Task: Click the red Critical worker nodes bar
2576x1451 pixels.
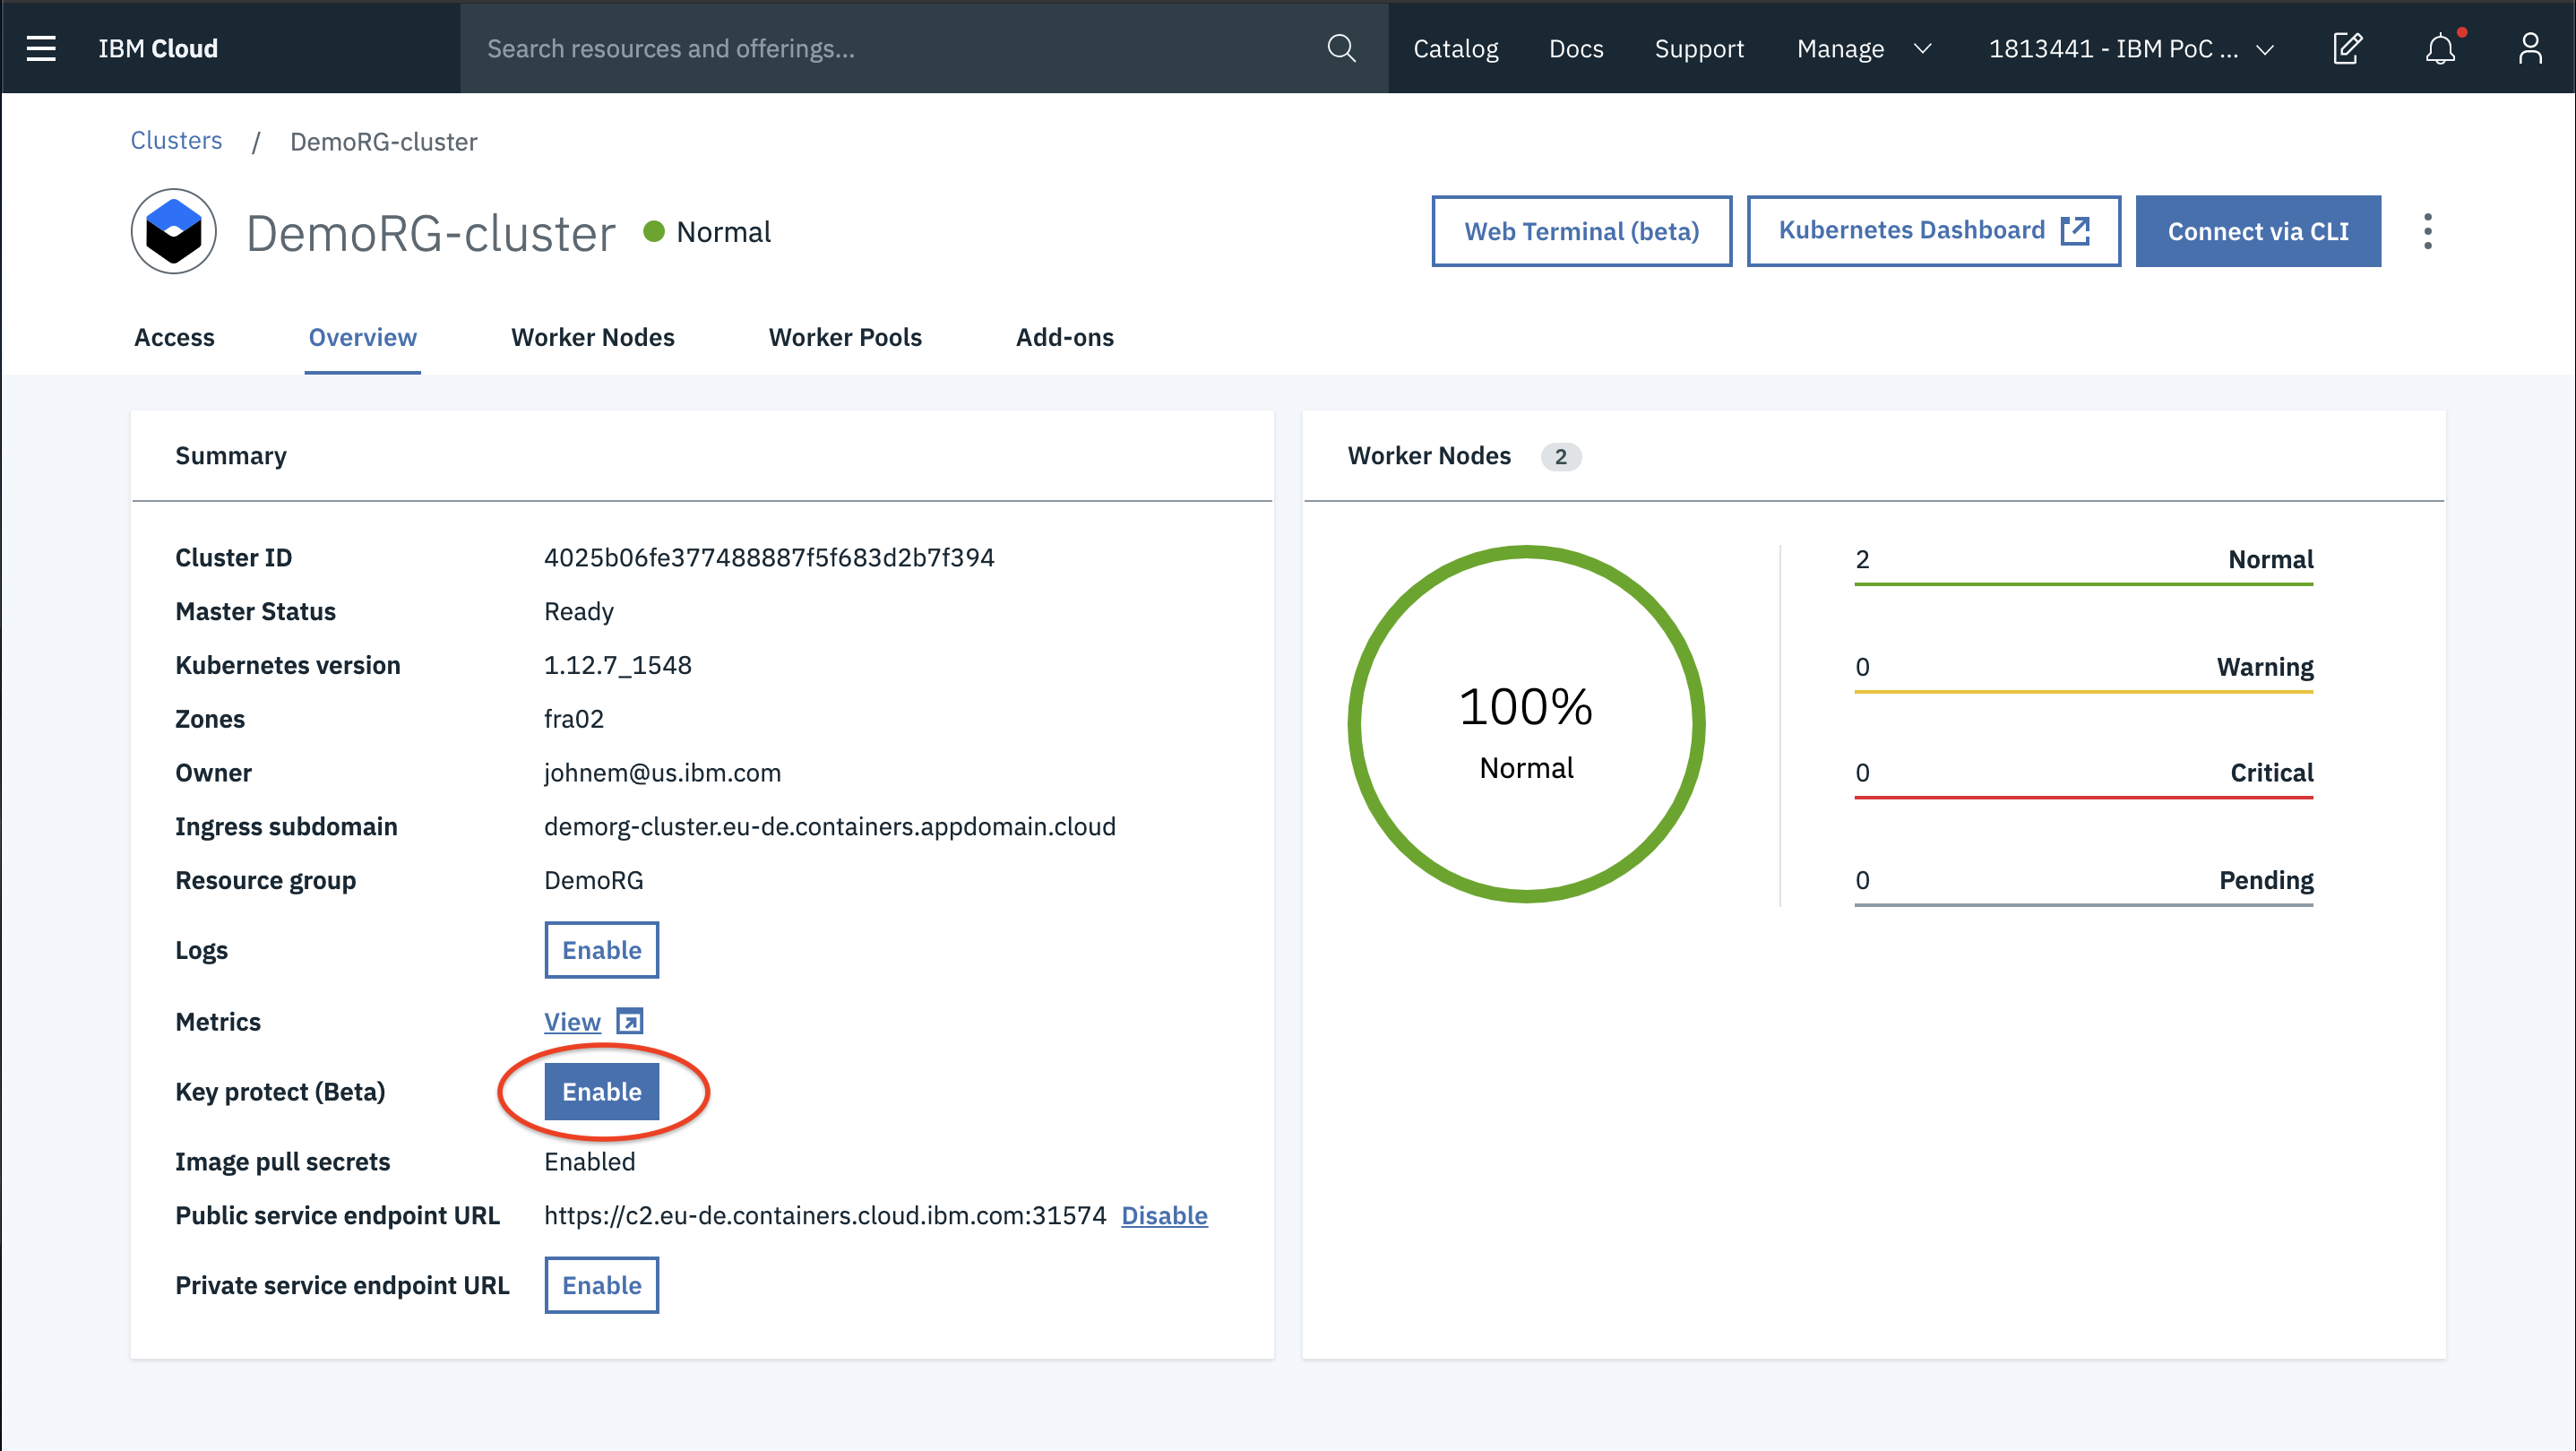Action: tap(2083, 797)
